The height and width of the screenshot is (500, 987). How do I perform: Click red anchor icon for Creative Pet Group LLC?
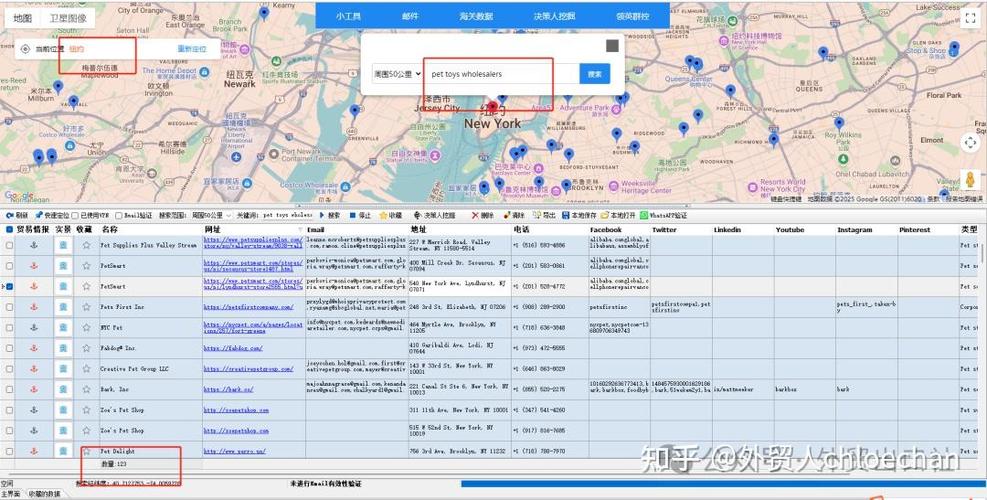click(x=34, y=368)
